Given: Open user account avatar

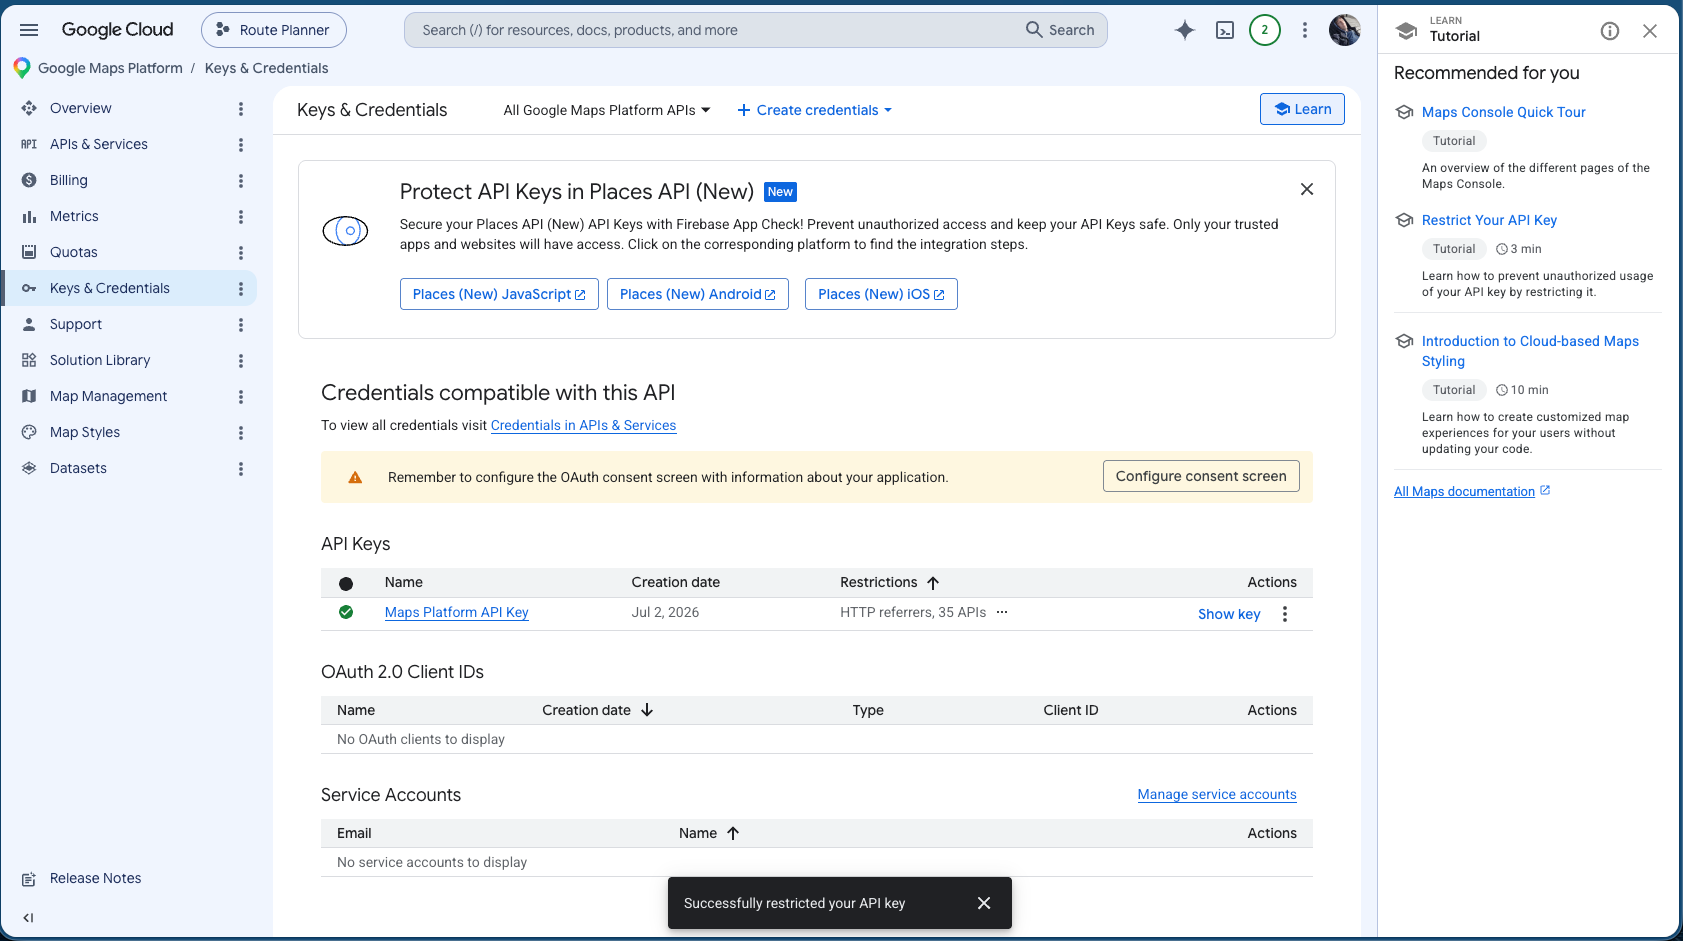Looking at the screenshot, I should click(1345, 30).
